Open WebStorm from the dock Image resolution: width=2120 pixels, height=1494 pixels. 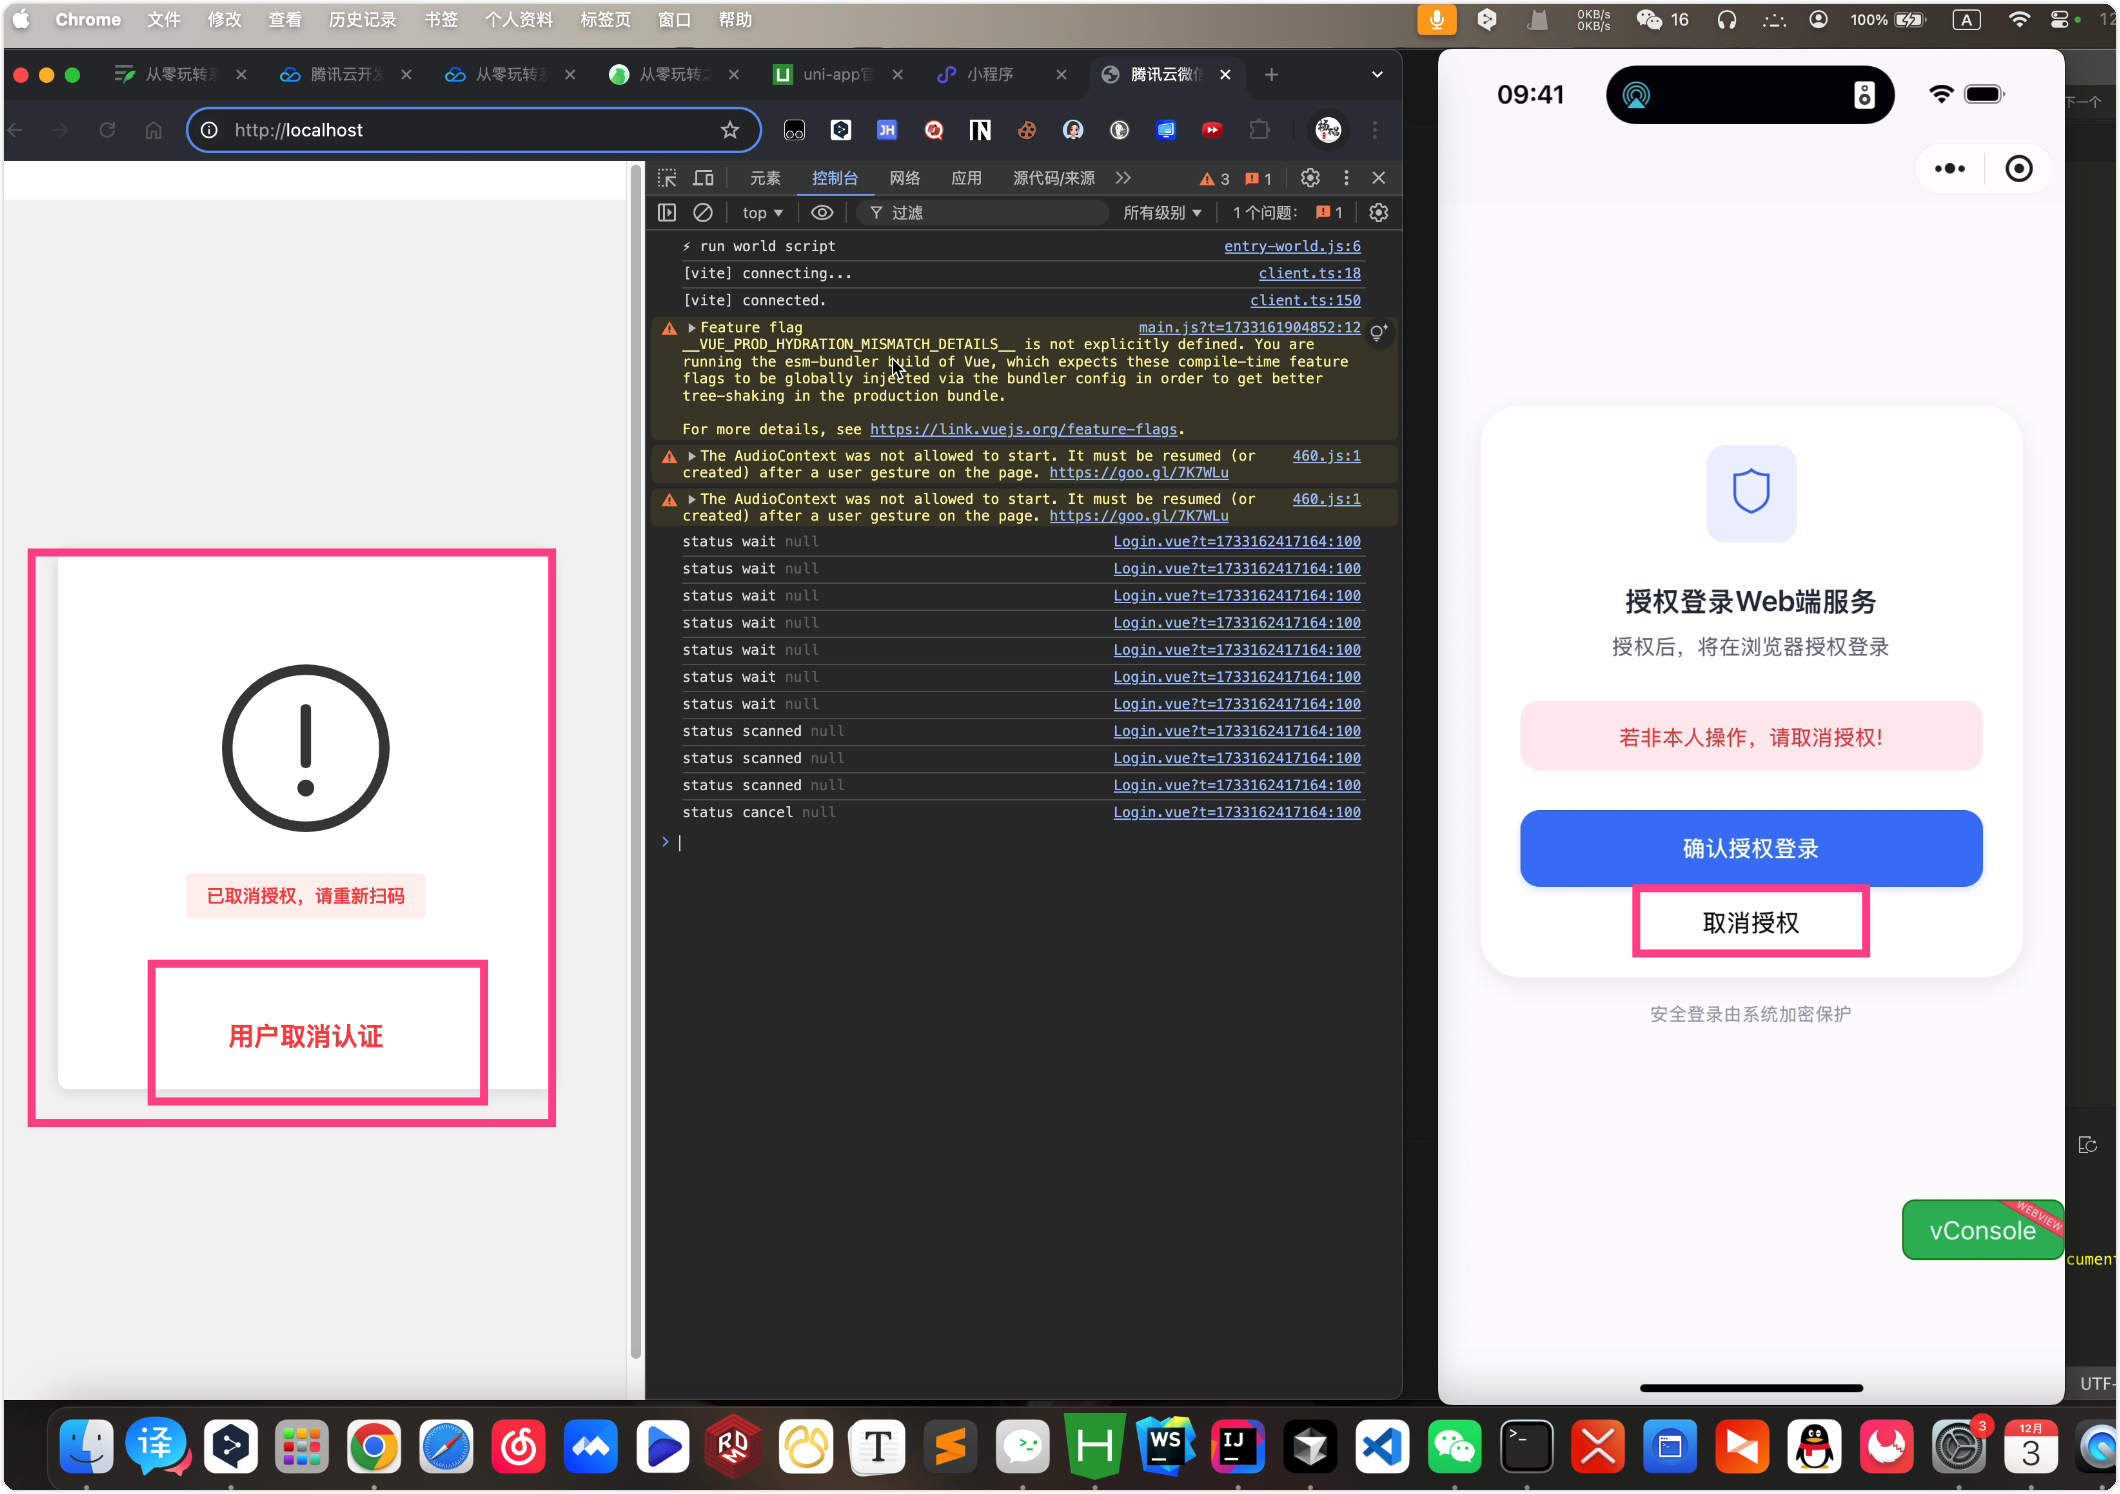pos(1166,1446)
